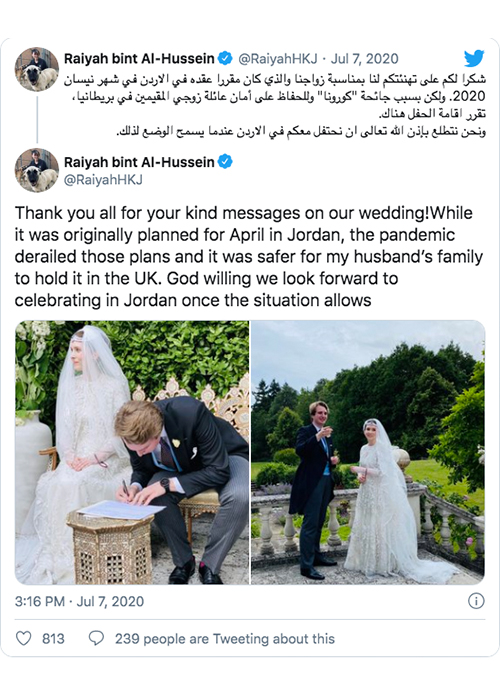Open @RaiyahHKJ handle below main tweet name

point(103,179)
